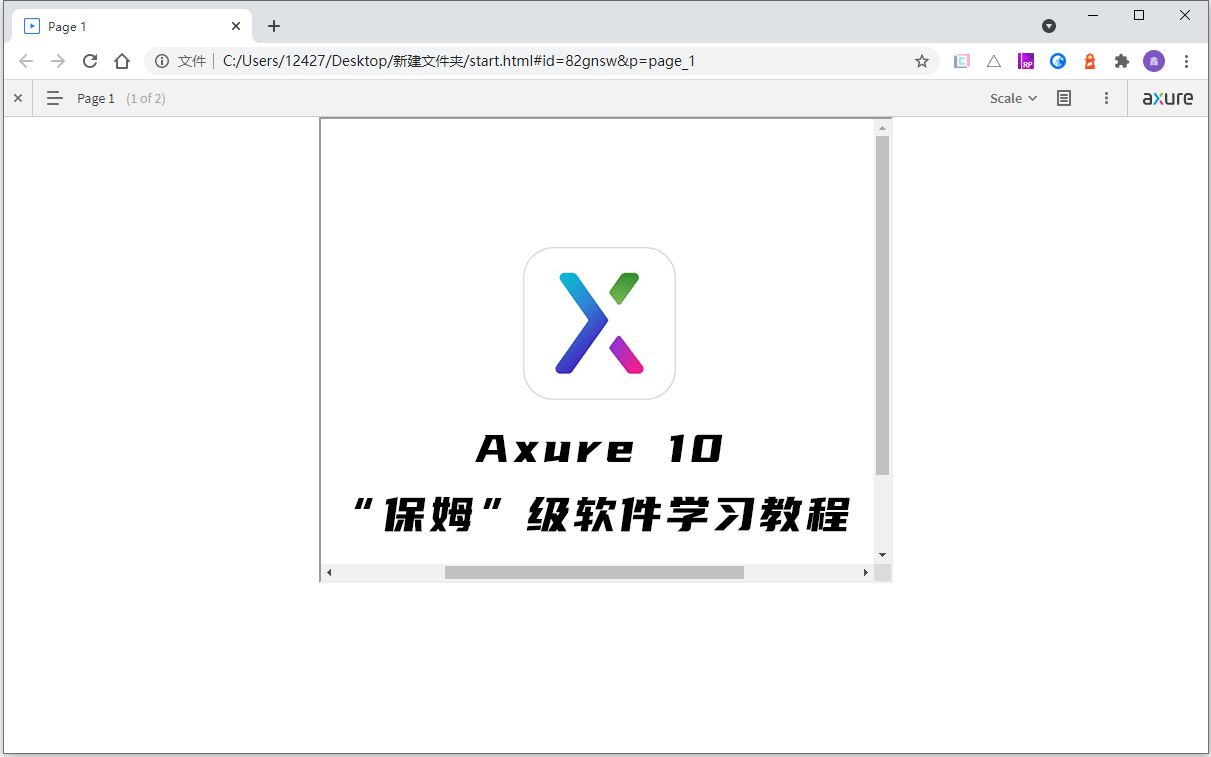
Task: Click the address bar URL
Action: pyautogui.click(x=459, y=61)
